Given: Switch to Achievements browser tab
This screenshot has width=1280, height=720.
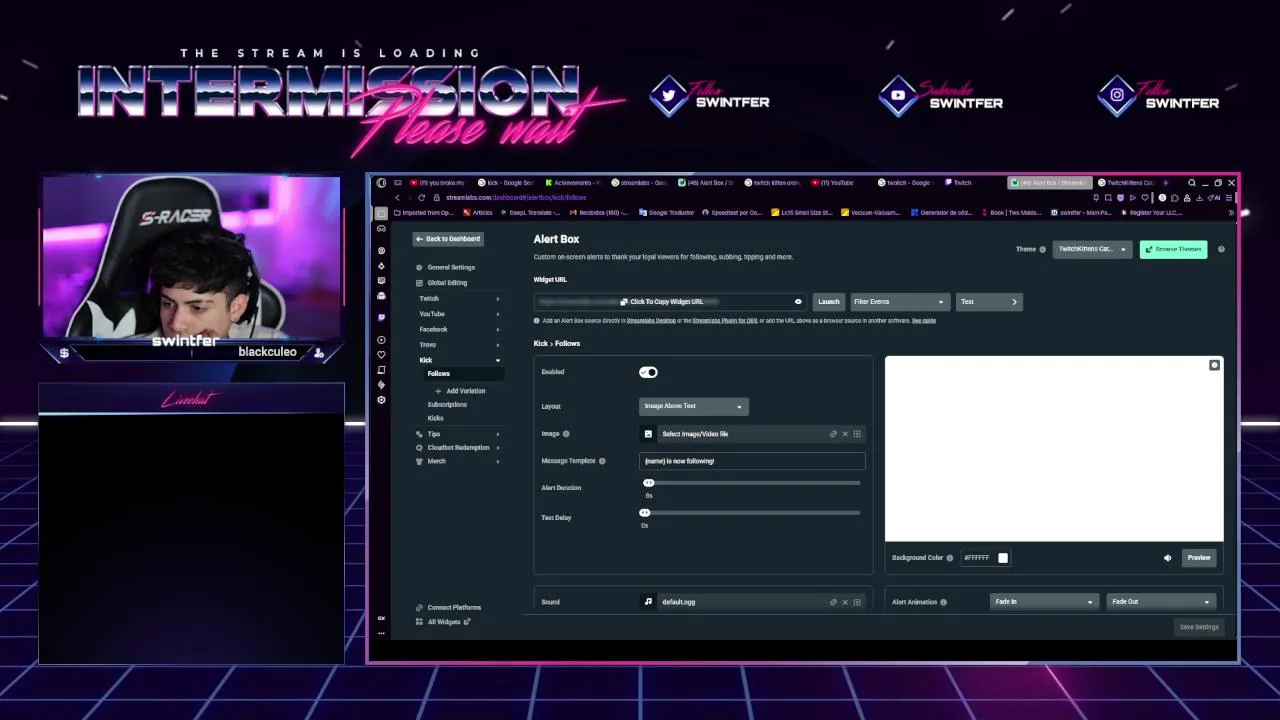Looking at the screenshot, I should point(572,183).
